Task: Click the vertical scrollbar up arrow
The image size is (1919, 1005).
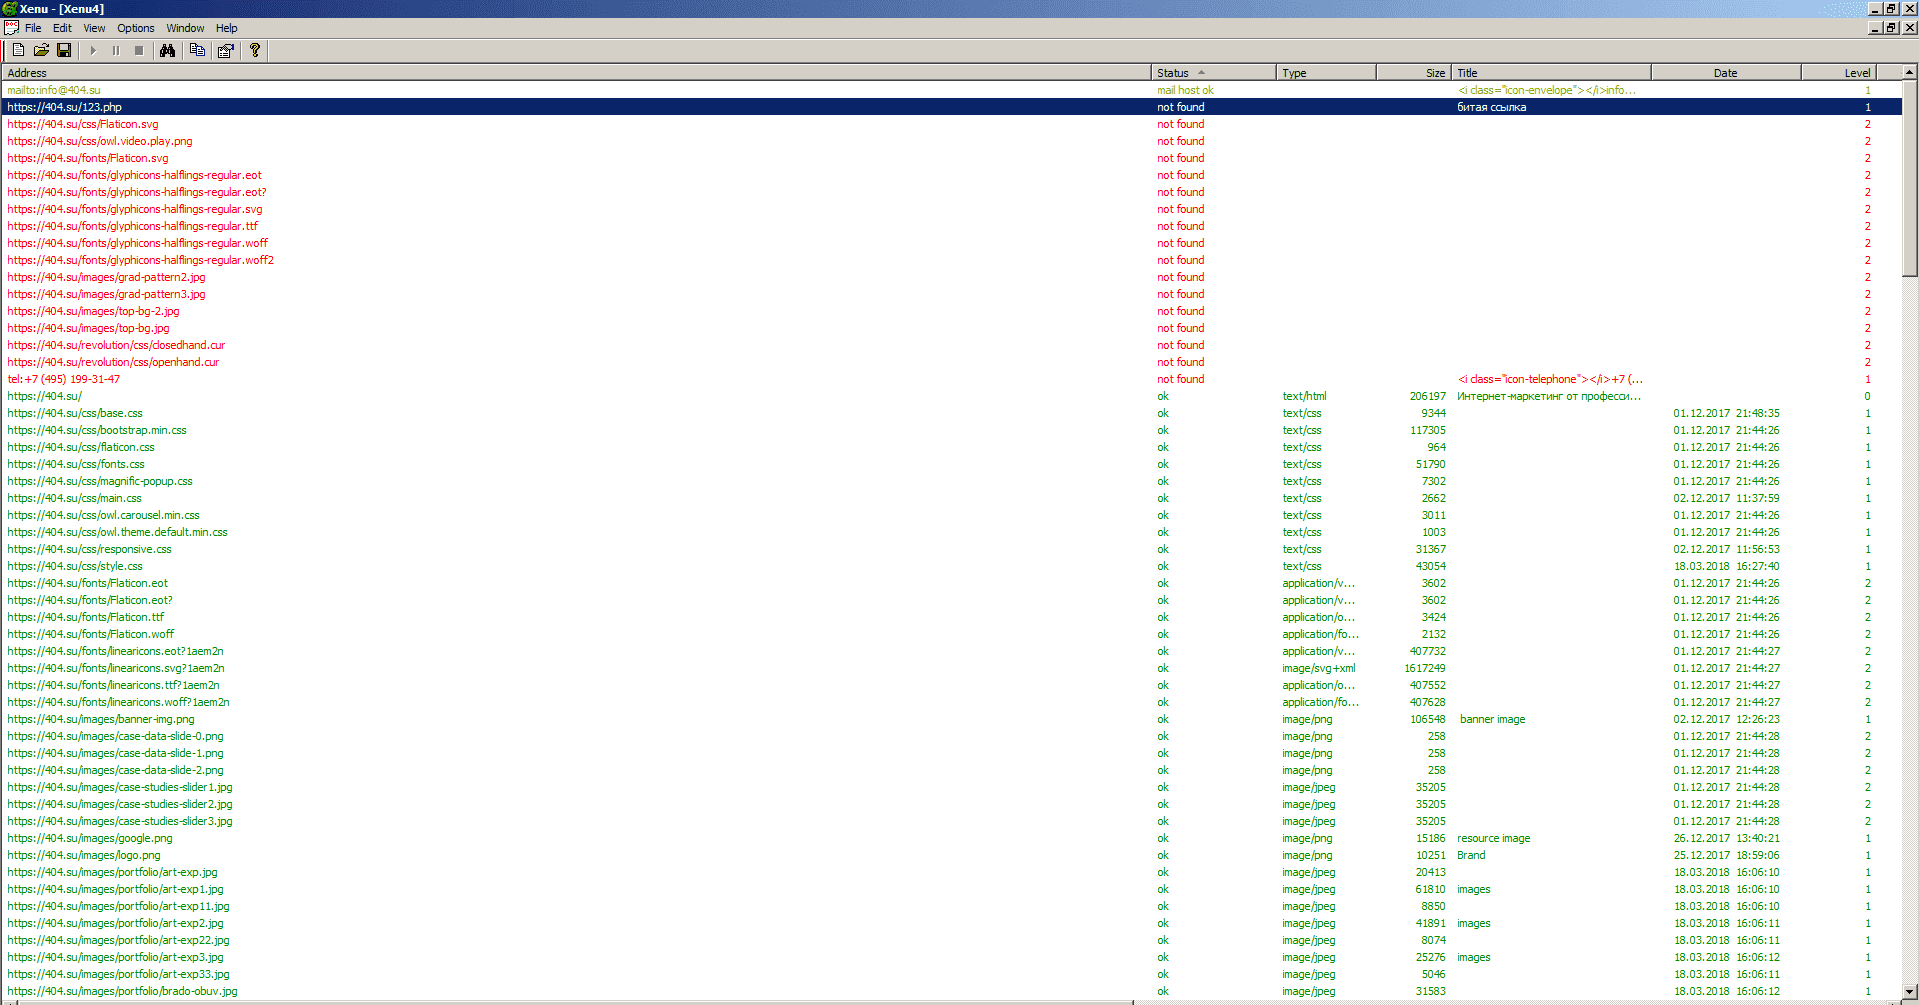Action: pos(1910,72)
